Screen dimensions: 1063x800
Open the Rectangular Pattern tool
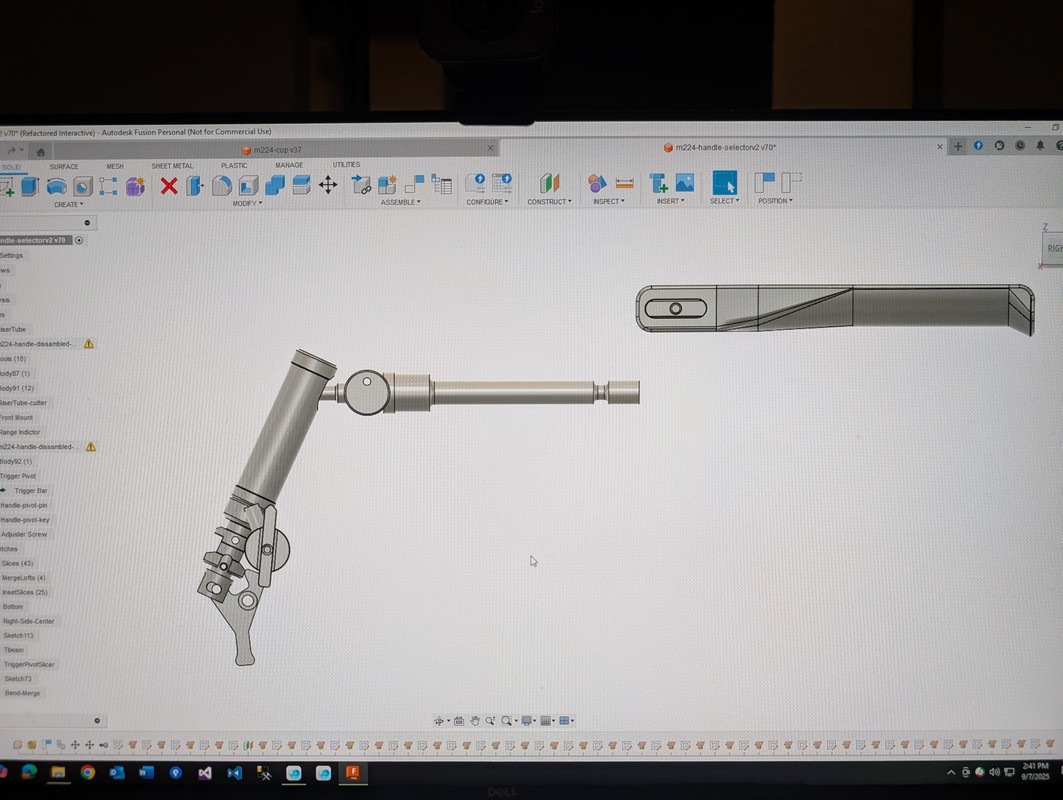(108, 186)
